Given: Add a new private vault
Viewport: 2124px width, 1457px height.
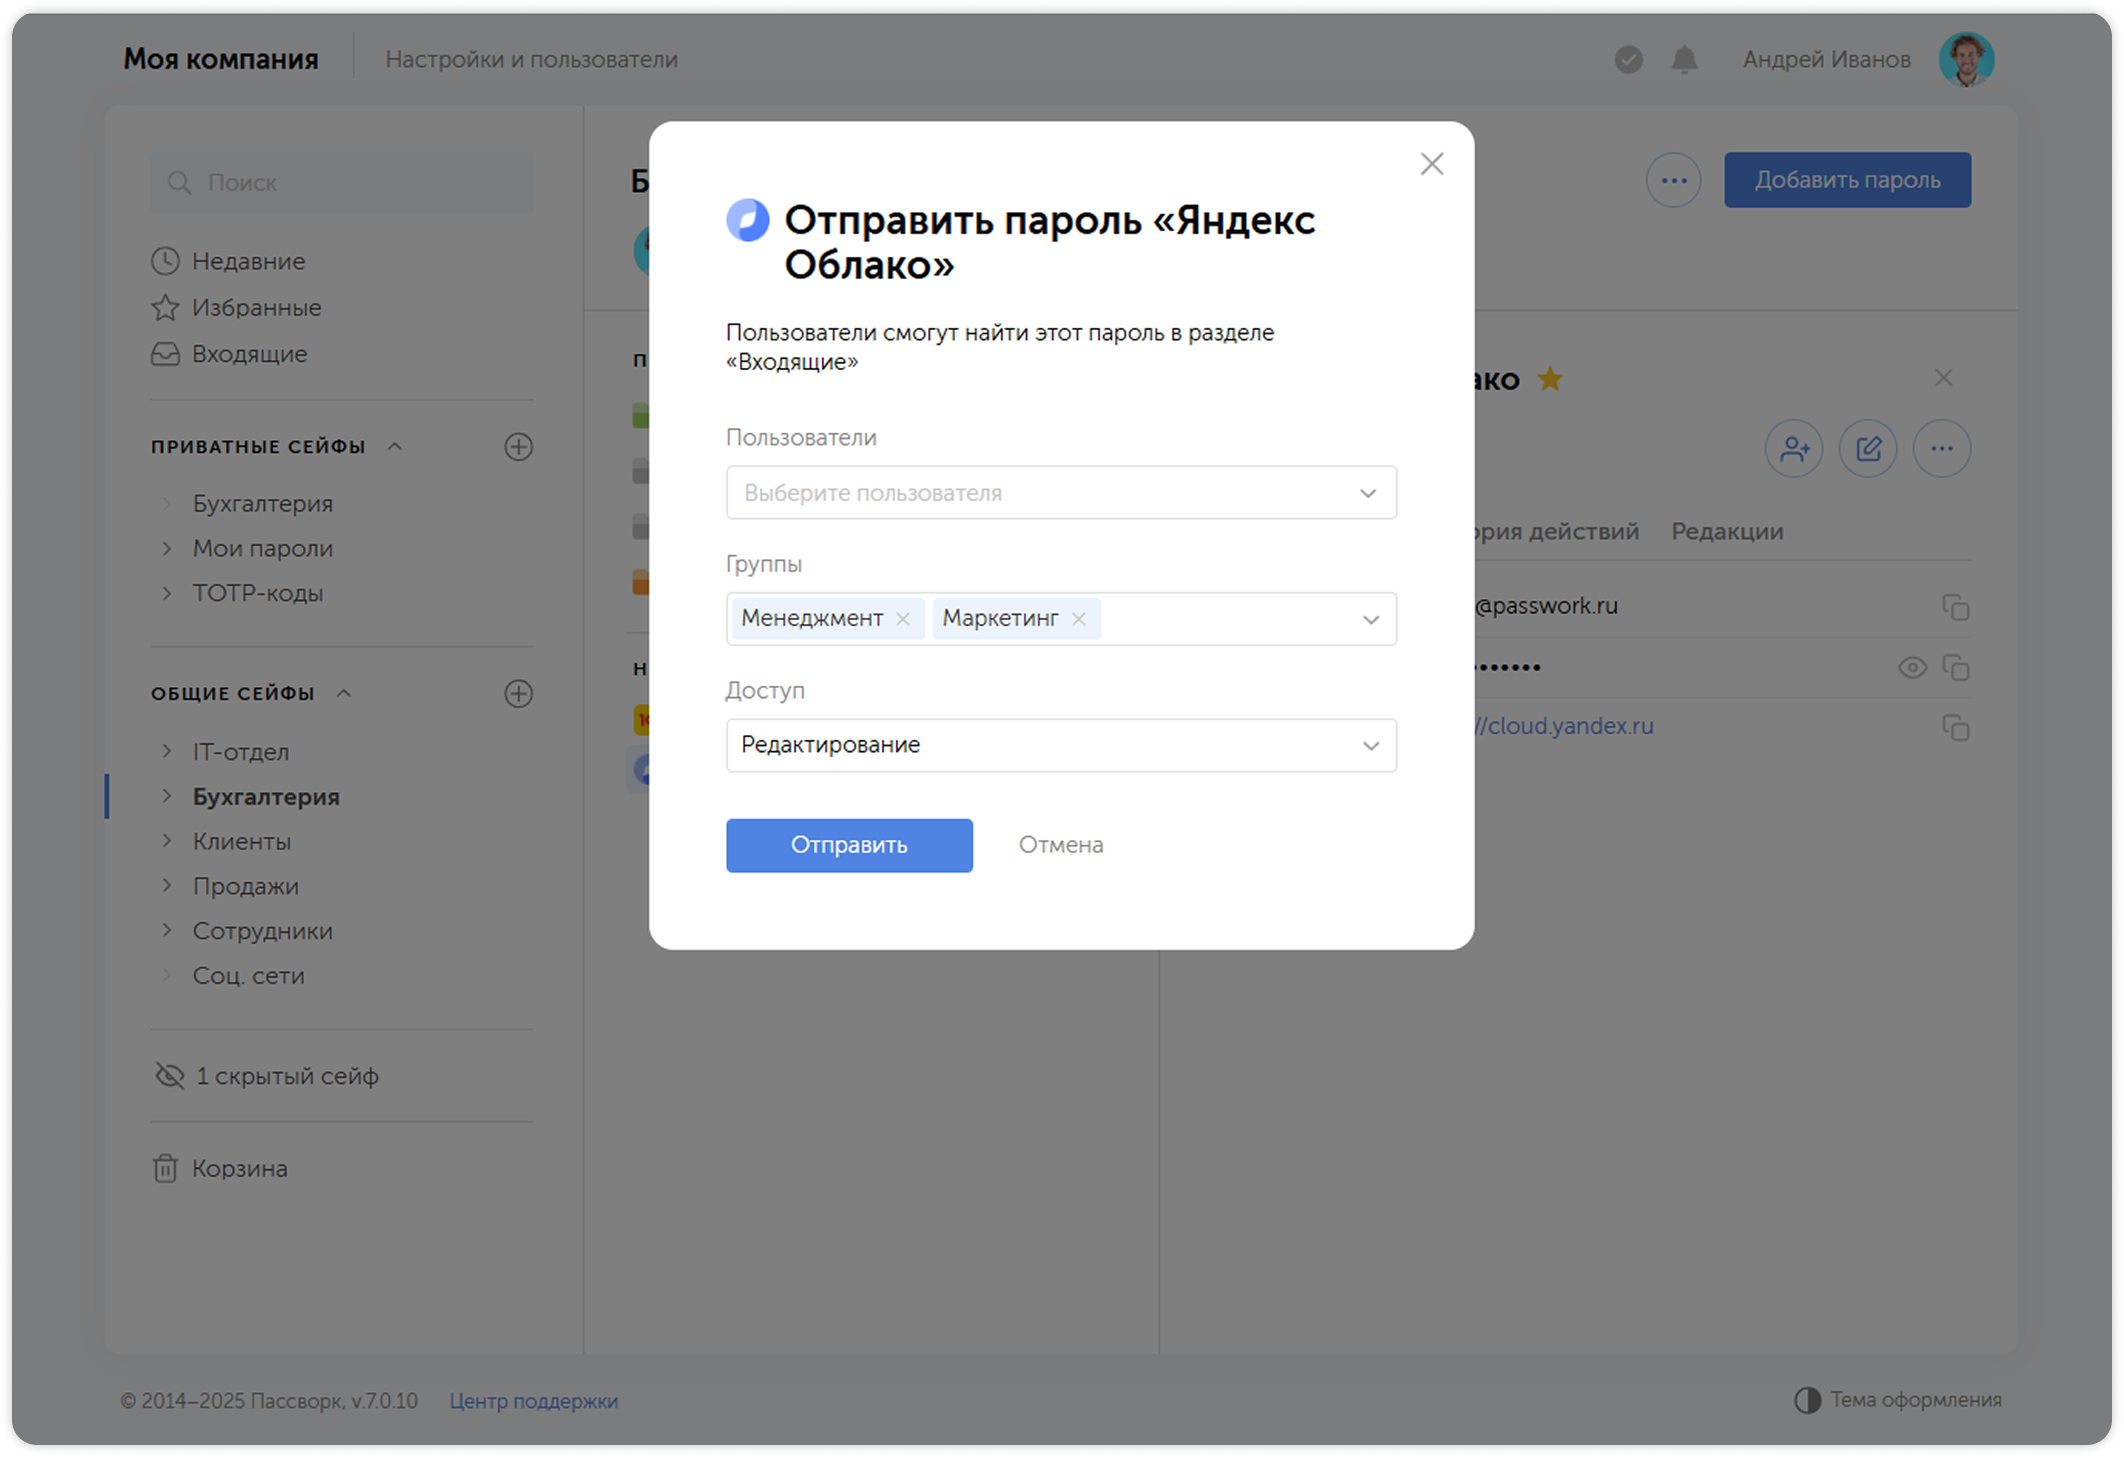Looking at the screenshot, I should [x=518, y=447].
